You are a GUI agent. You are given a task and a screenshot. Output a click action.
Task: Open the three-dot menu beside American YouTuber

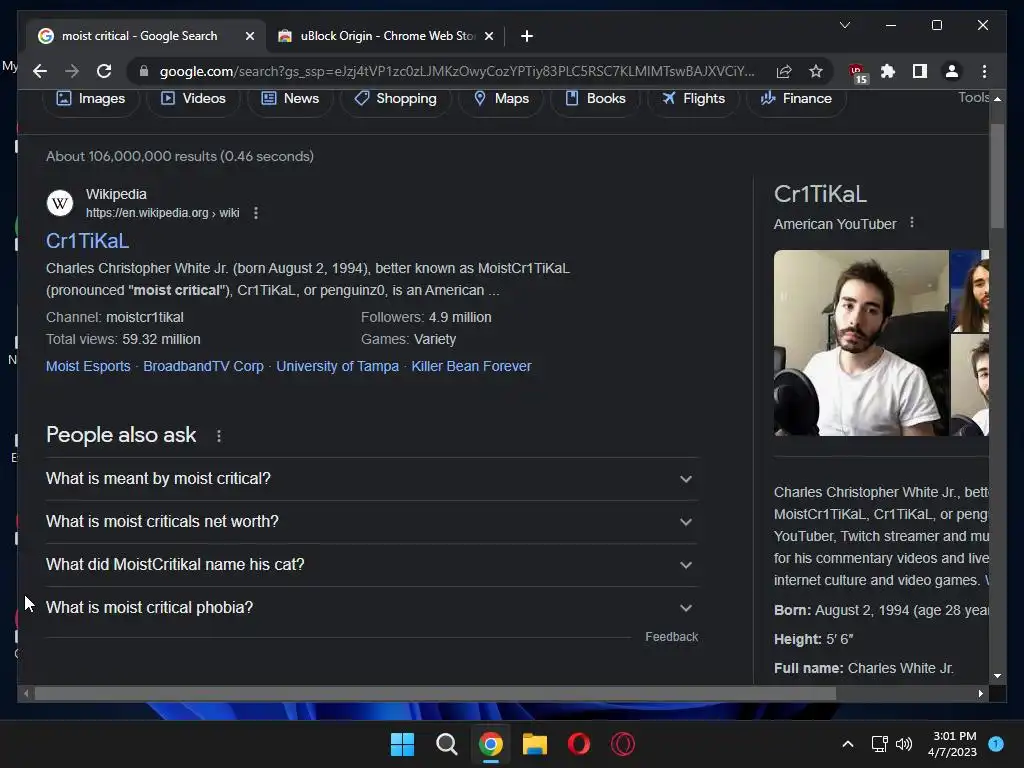click(x=912, y=223)
